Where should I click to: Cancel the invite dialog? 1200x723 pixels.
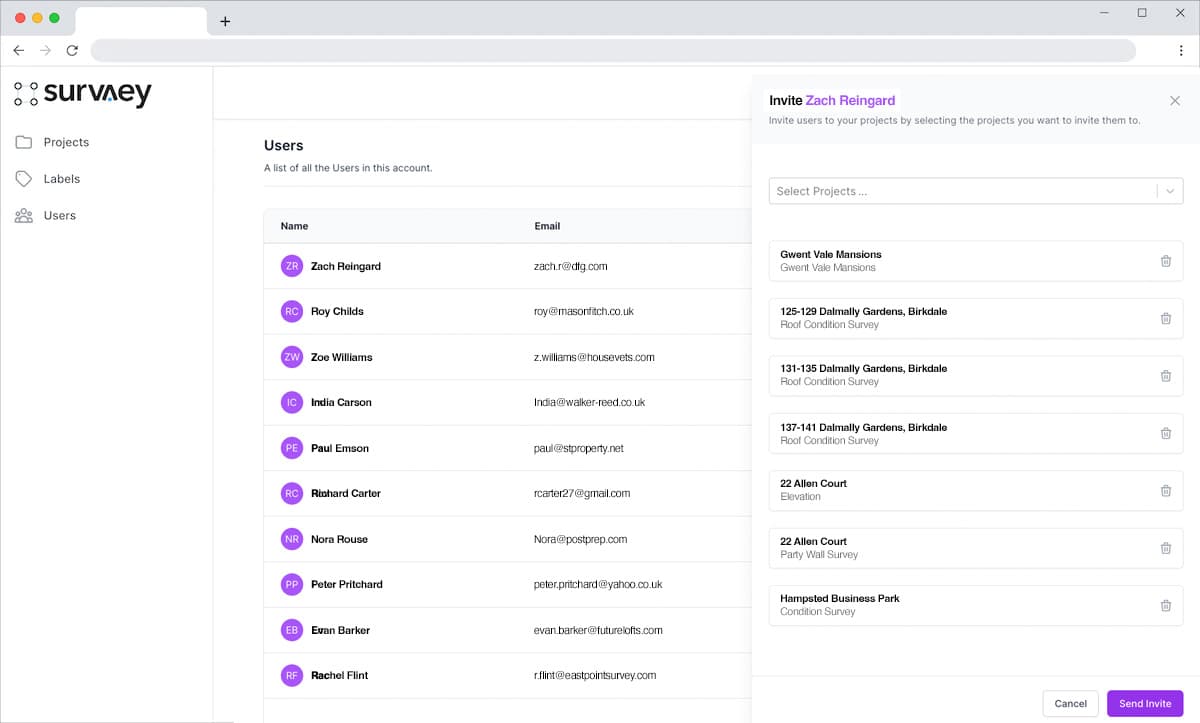[1070, 704]
